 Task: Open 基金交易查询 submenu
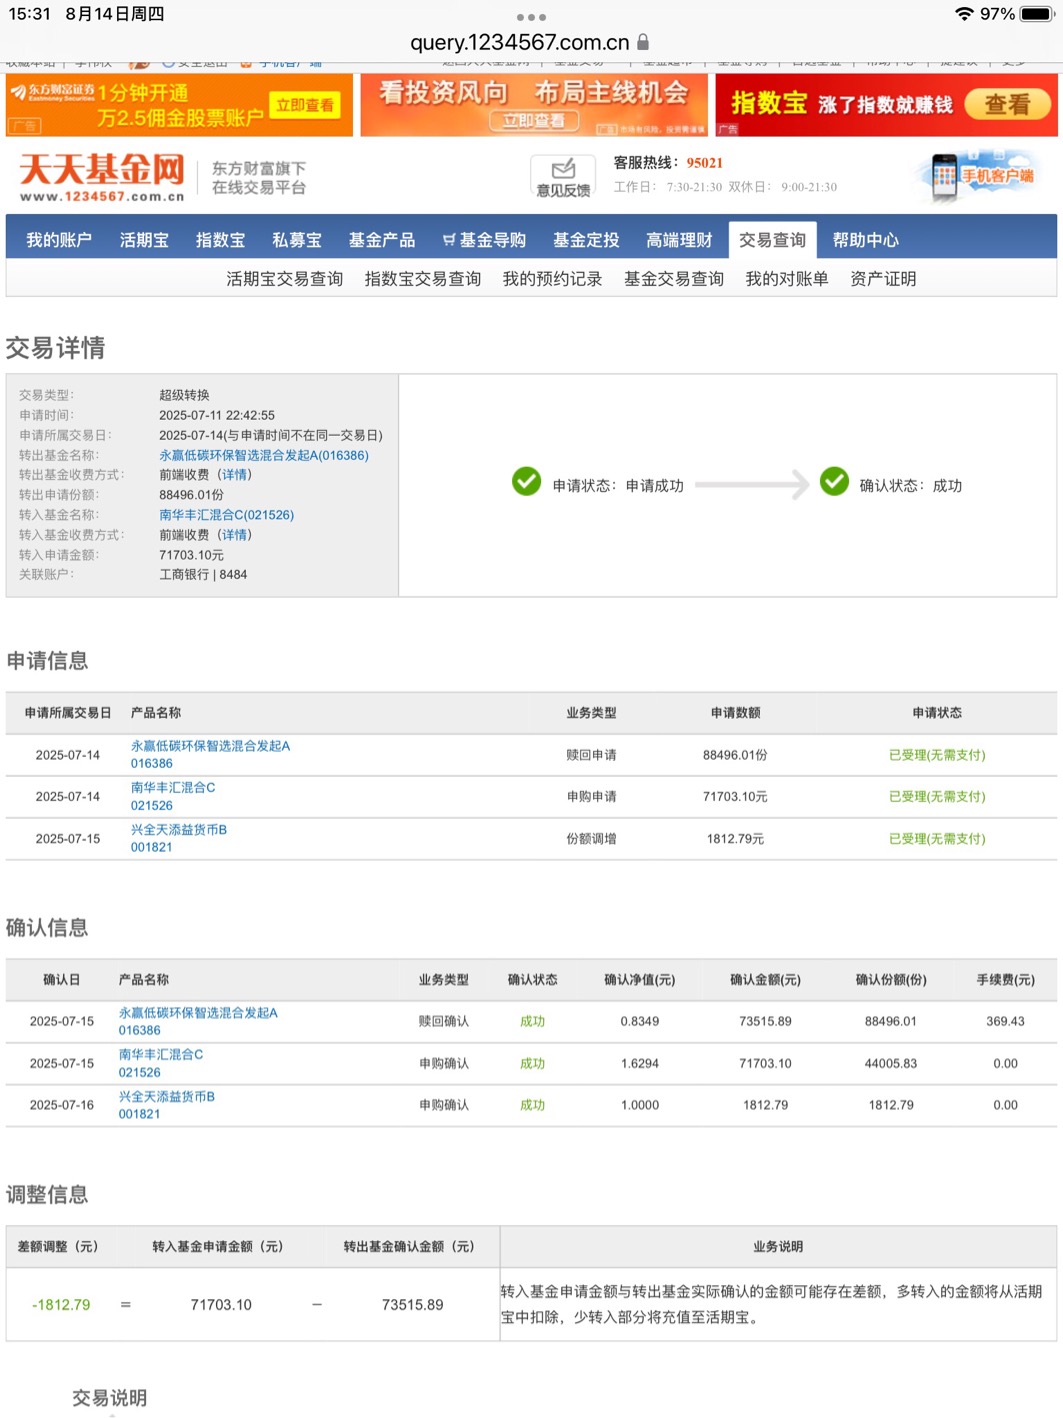[x=674, y=279]
